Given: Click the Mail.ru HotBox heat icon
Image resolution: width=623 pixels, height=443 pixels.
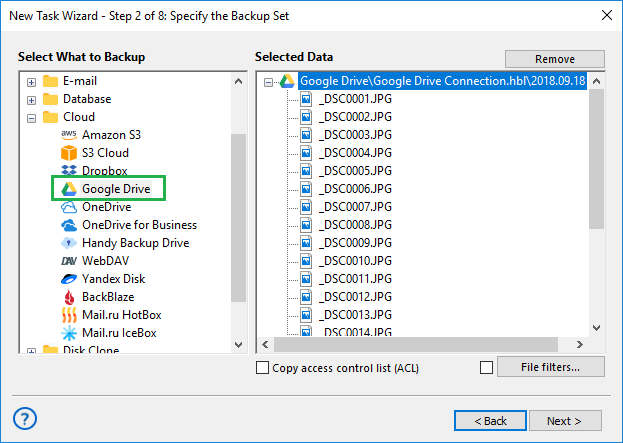Looking at the screenshot, I should 69,315.
